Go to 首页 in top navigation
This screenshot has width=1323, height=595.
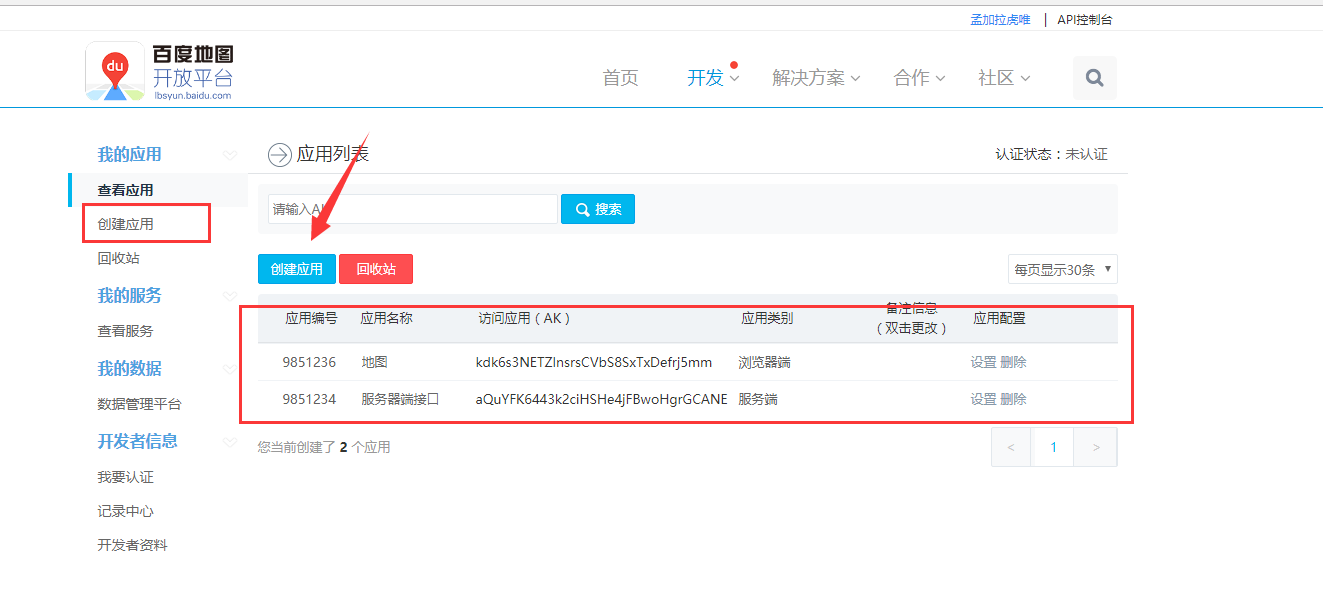[x=620, y=78]
